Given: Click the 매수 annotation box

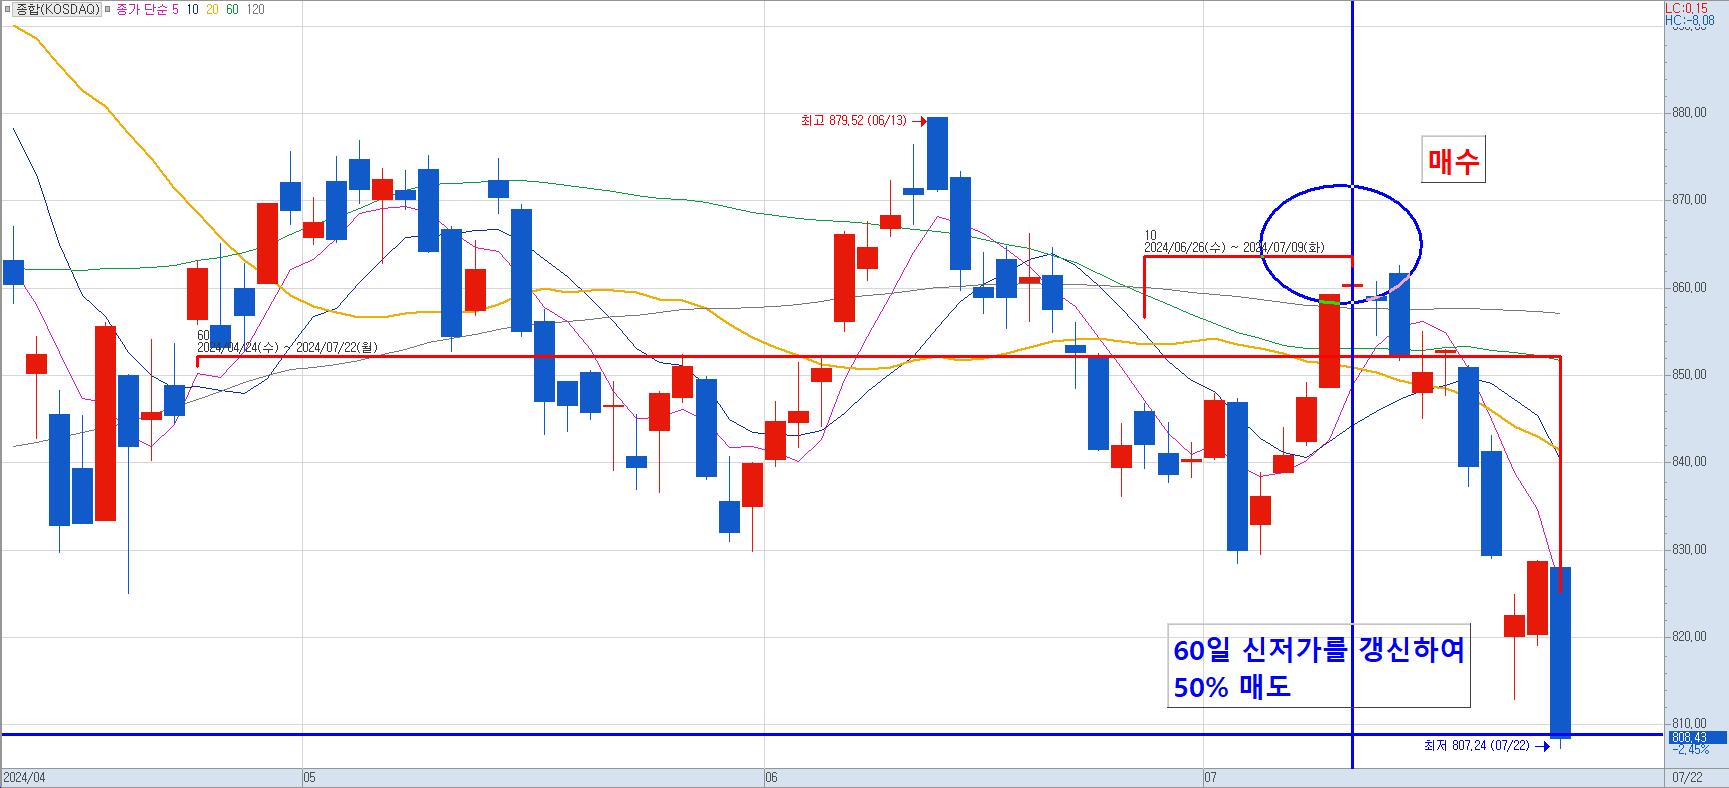Looking at the screenshot, I should click(x=1453, y=160).
